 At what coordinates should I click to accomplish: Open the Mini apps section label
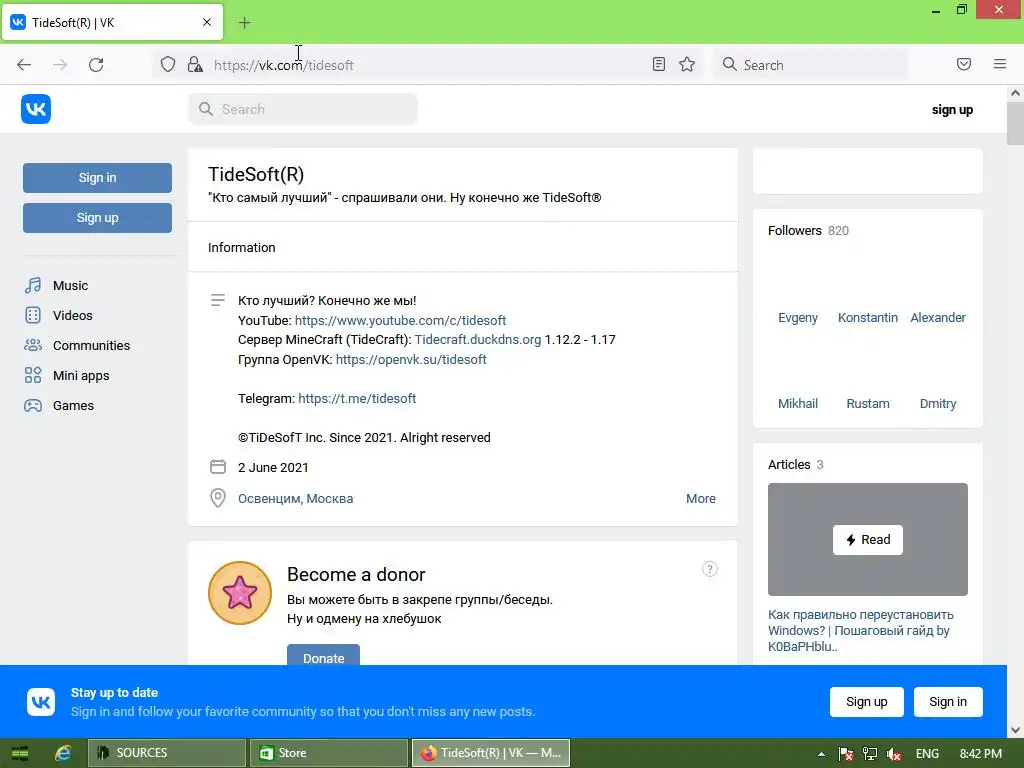coord(81,376)
